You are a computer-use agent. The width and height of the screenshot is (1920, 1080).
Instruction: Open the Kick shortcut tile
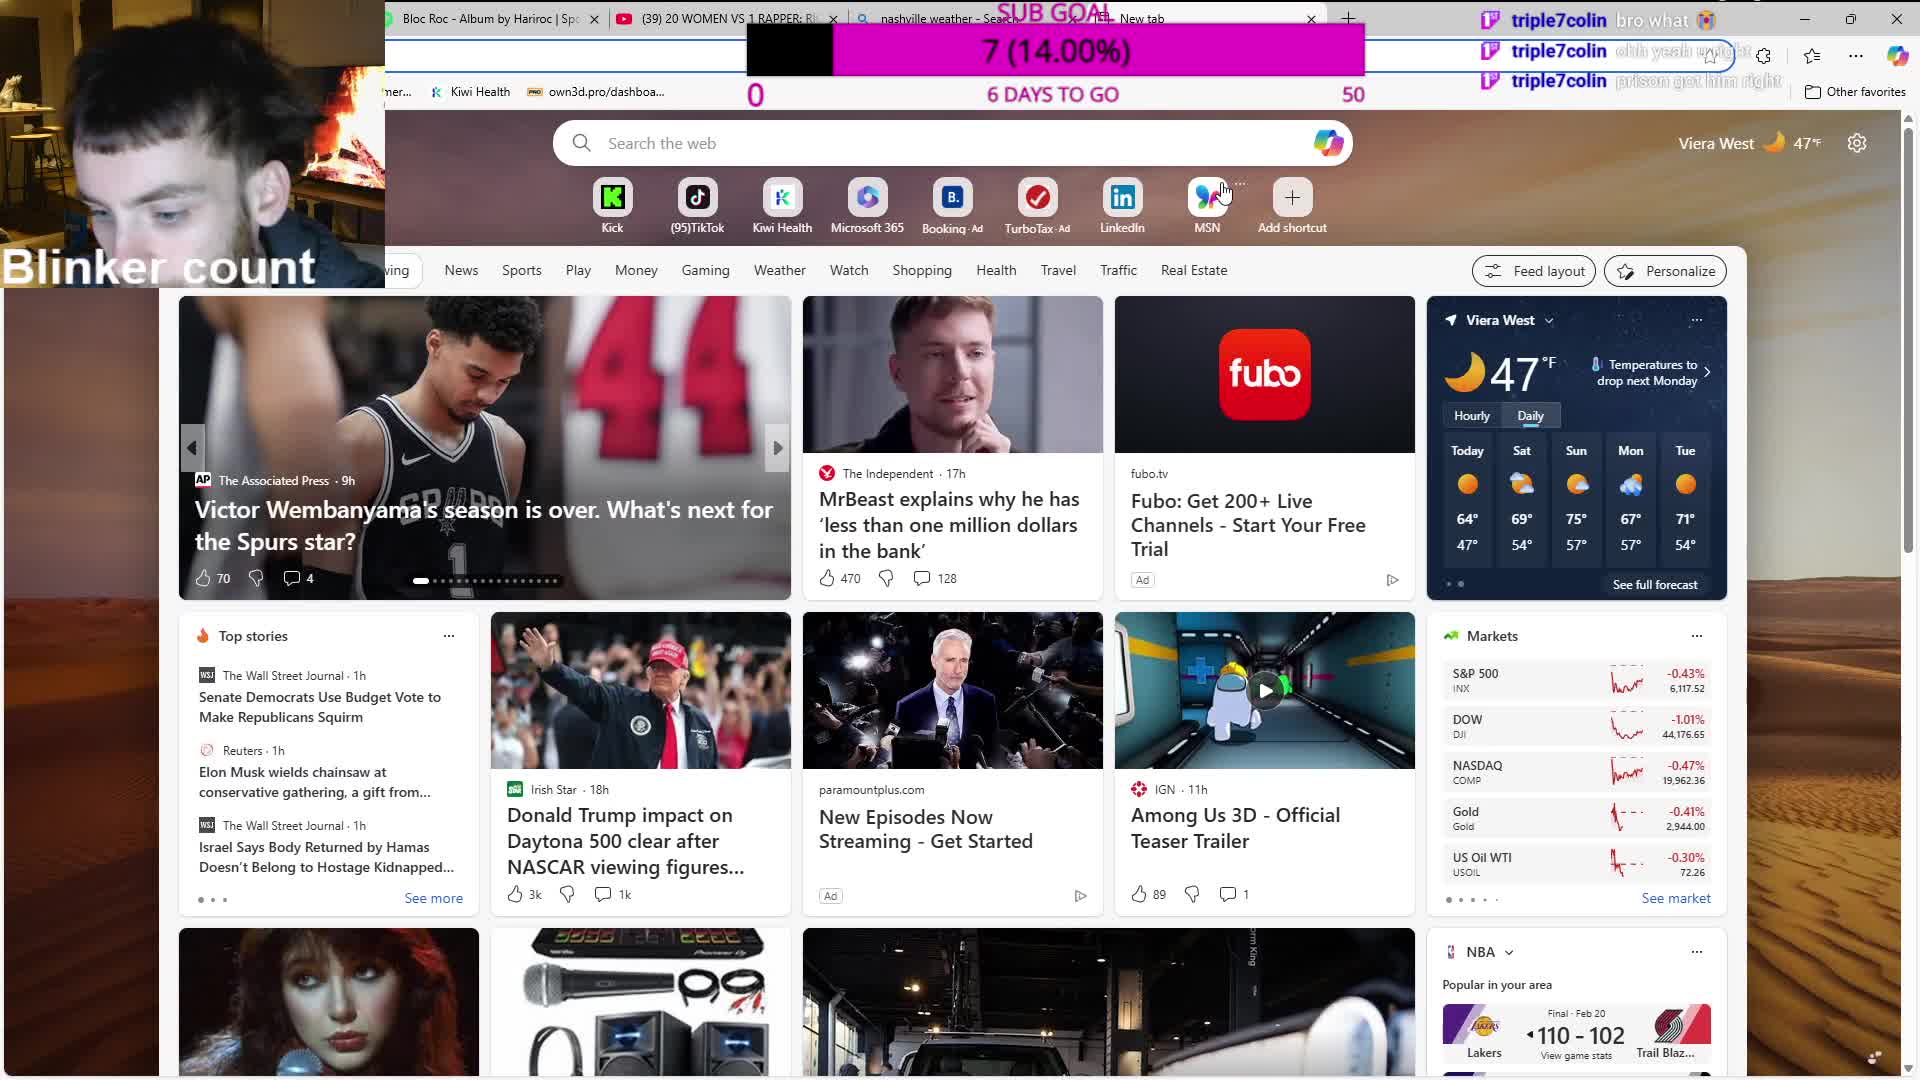(x=612, y=198)
